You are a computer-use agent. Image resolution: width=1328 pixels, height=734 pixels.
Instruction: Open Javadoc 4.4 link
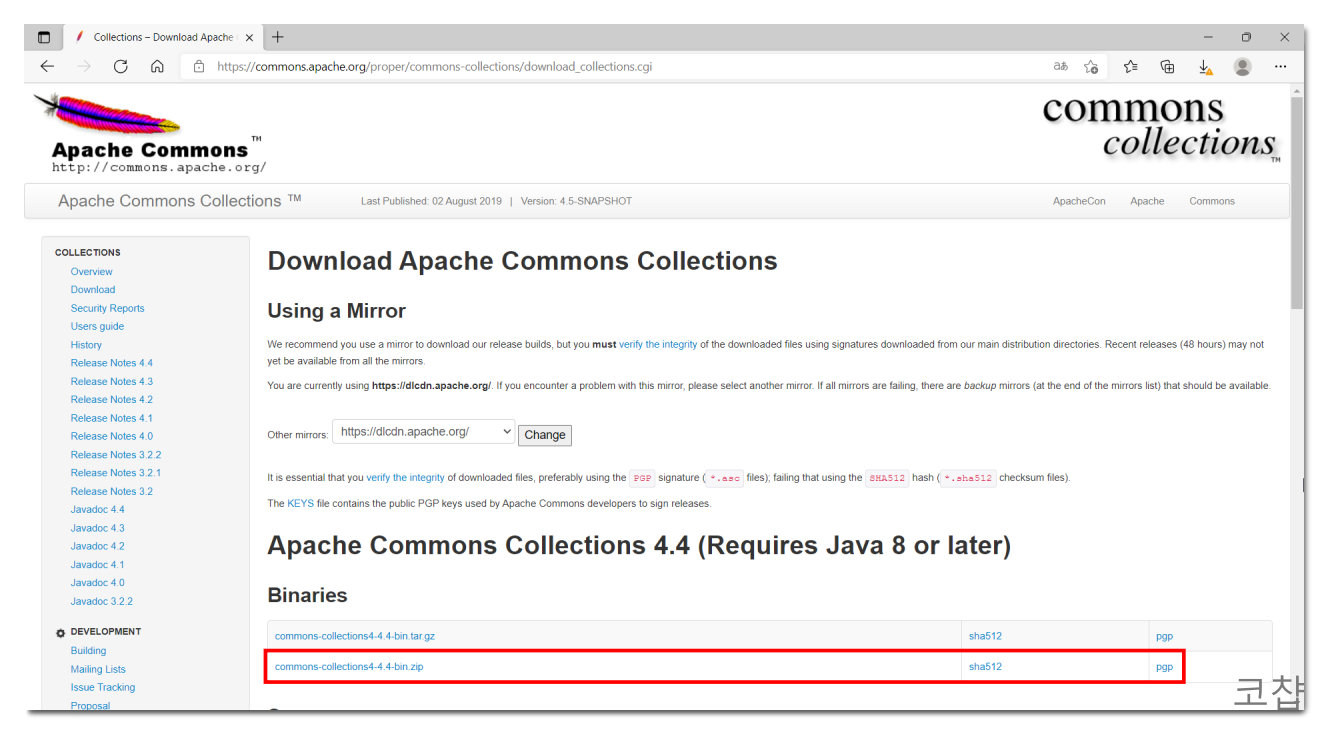(97, 509)
